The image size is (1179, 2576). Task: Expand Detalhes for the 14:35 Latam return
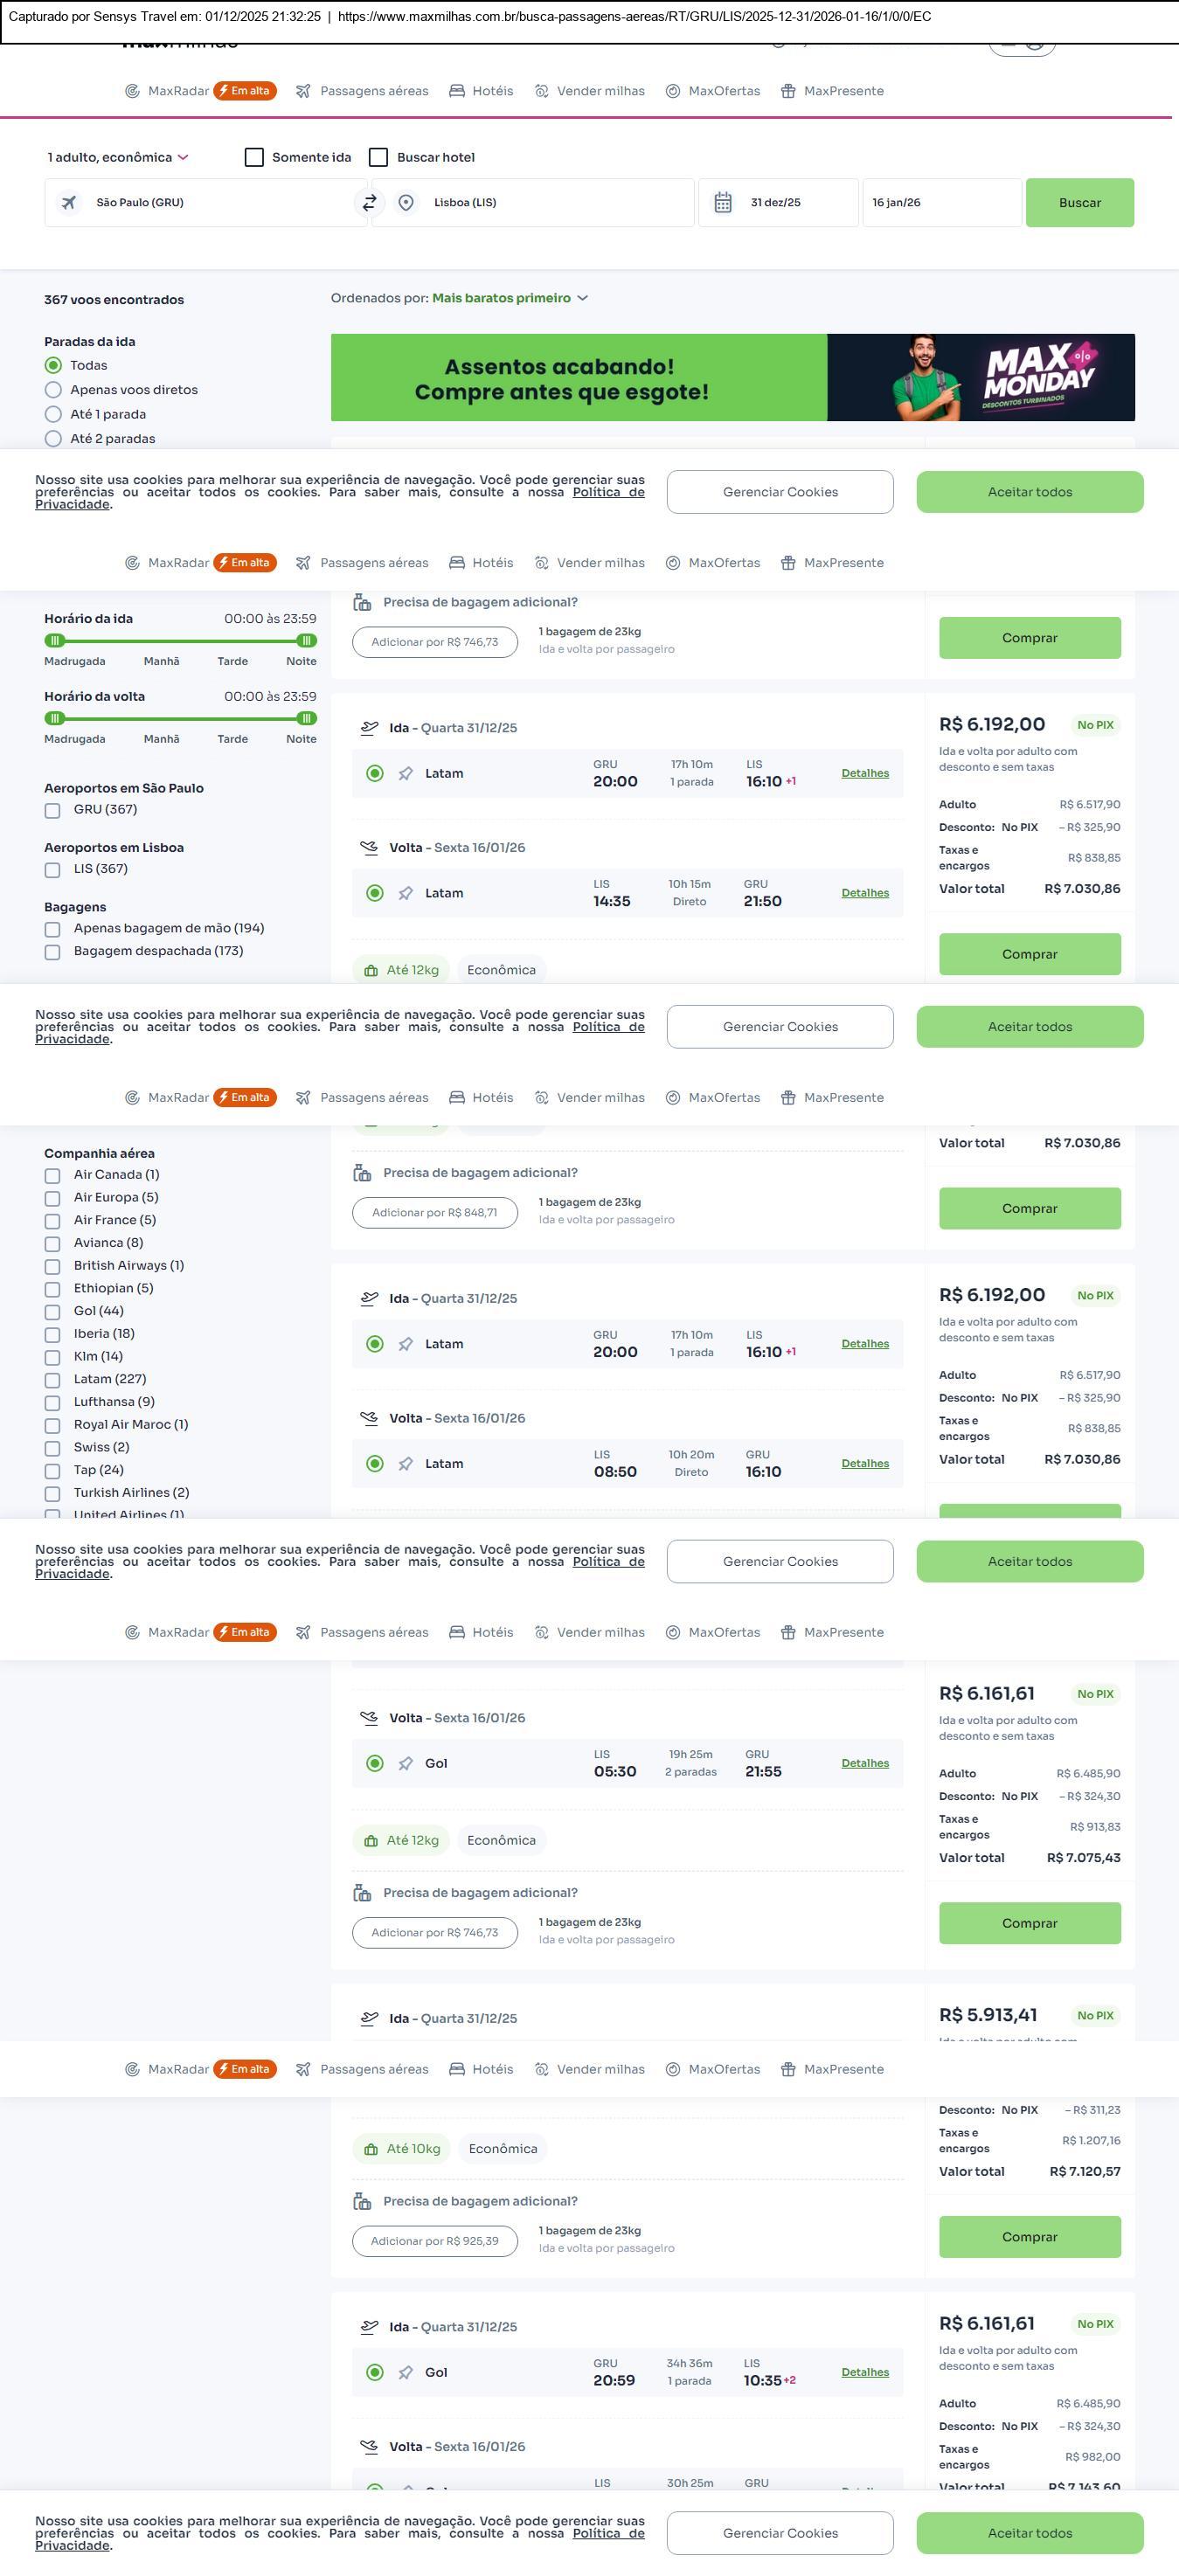pos(865,893)
